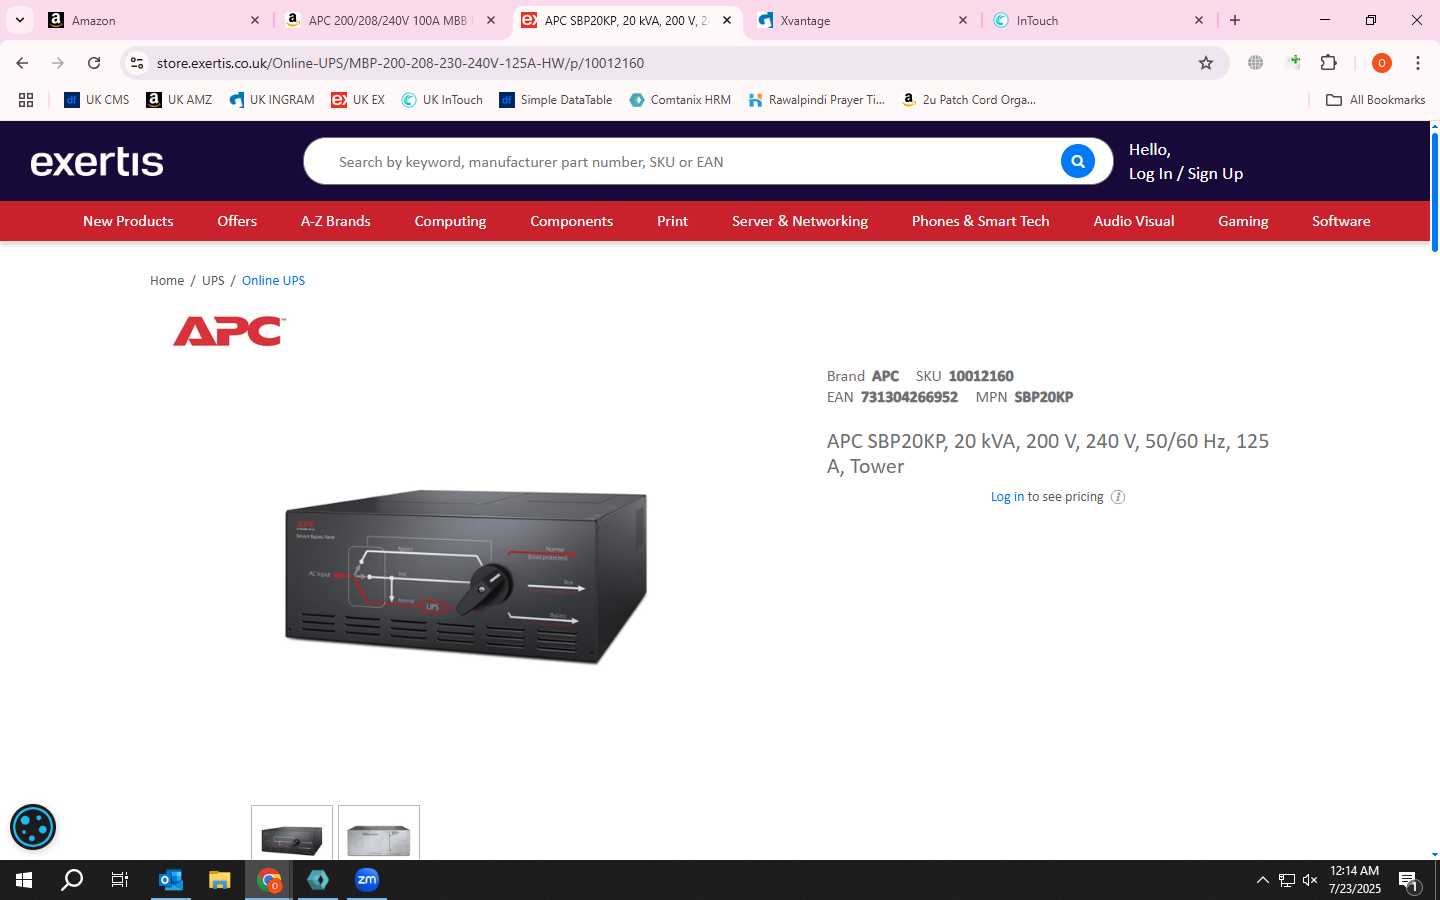Viewport: 1440px width, 900px height.
Task: Select the black UPS panel thumbnail
Action: 292,834
